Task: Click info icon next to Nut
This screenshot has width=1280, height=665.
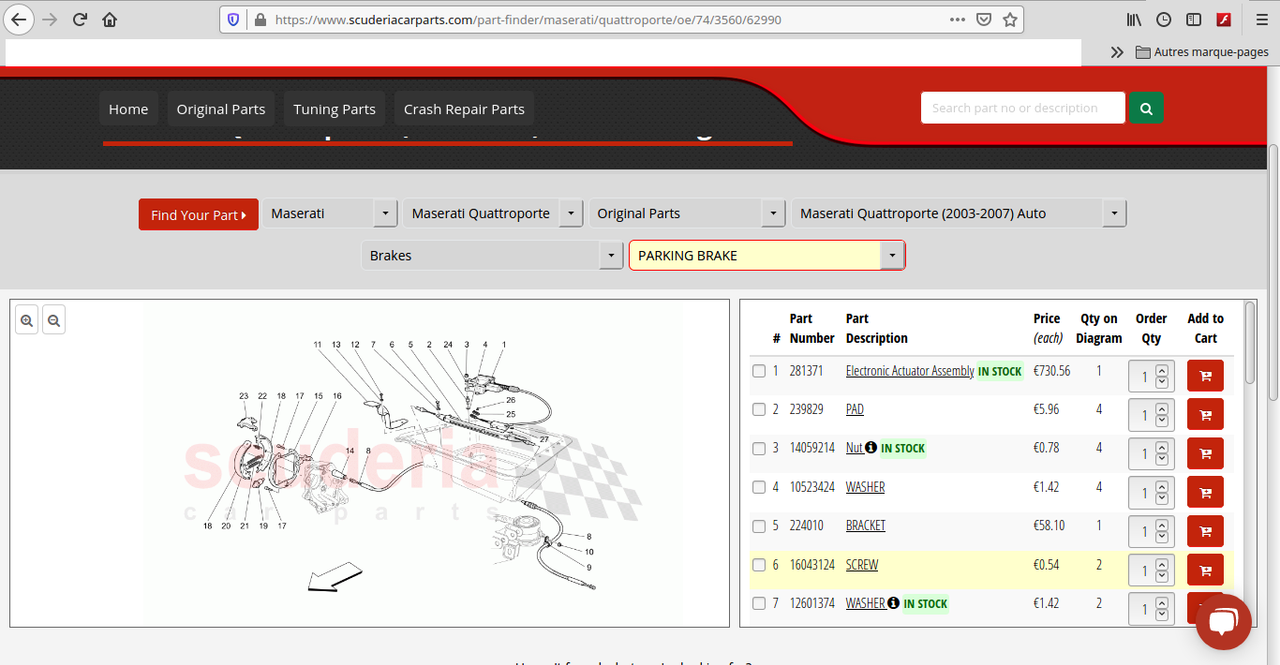Action: 870,447
